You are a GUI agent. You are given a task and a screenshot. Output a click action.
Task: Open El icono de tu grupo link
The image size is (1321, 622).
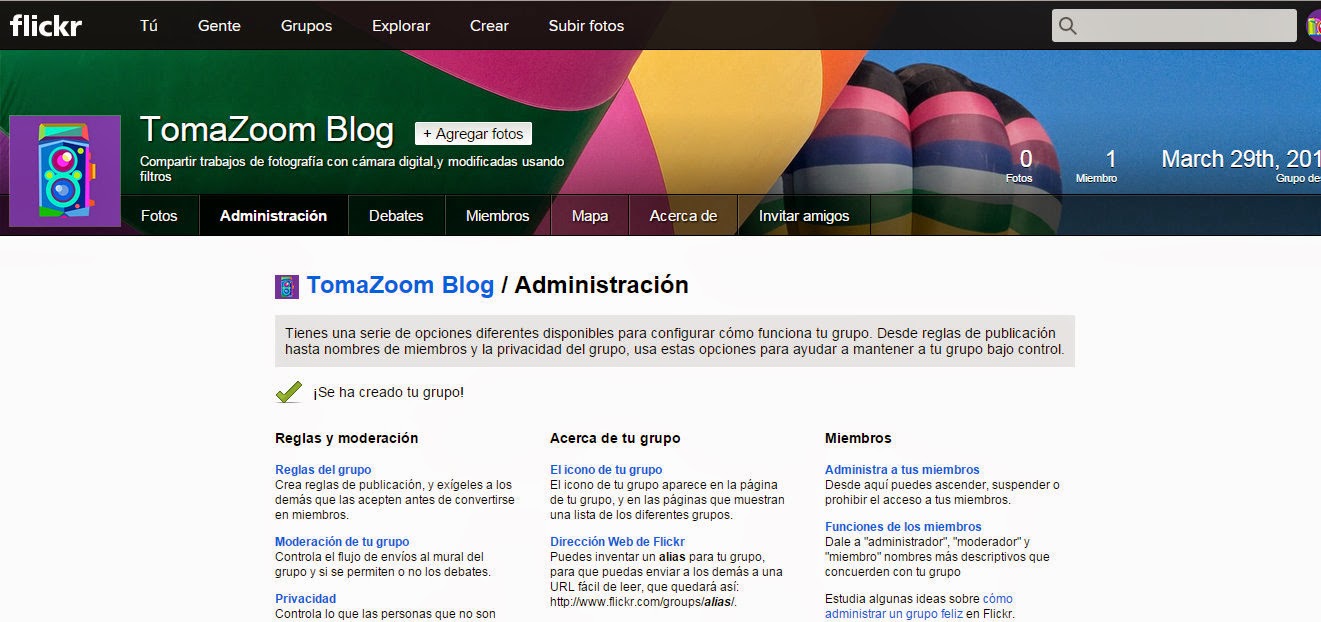click(x=606, y=469)
